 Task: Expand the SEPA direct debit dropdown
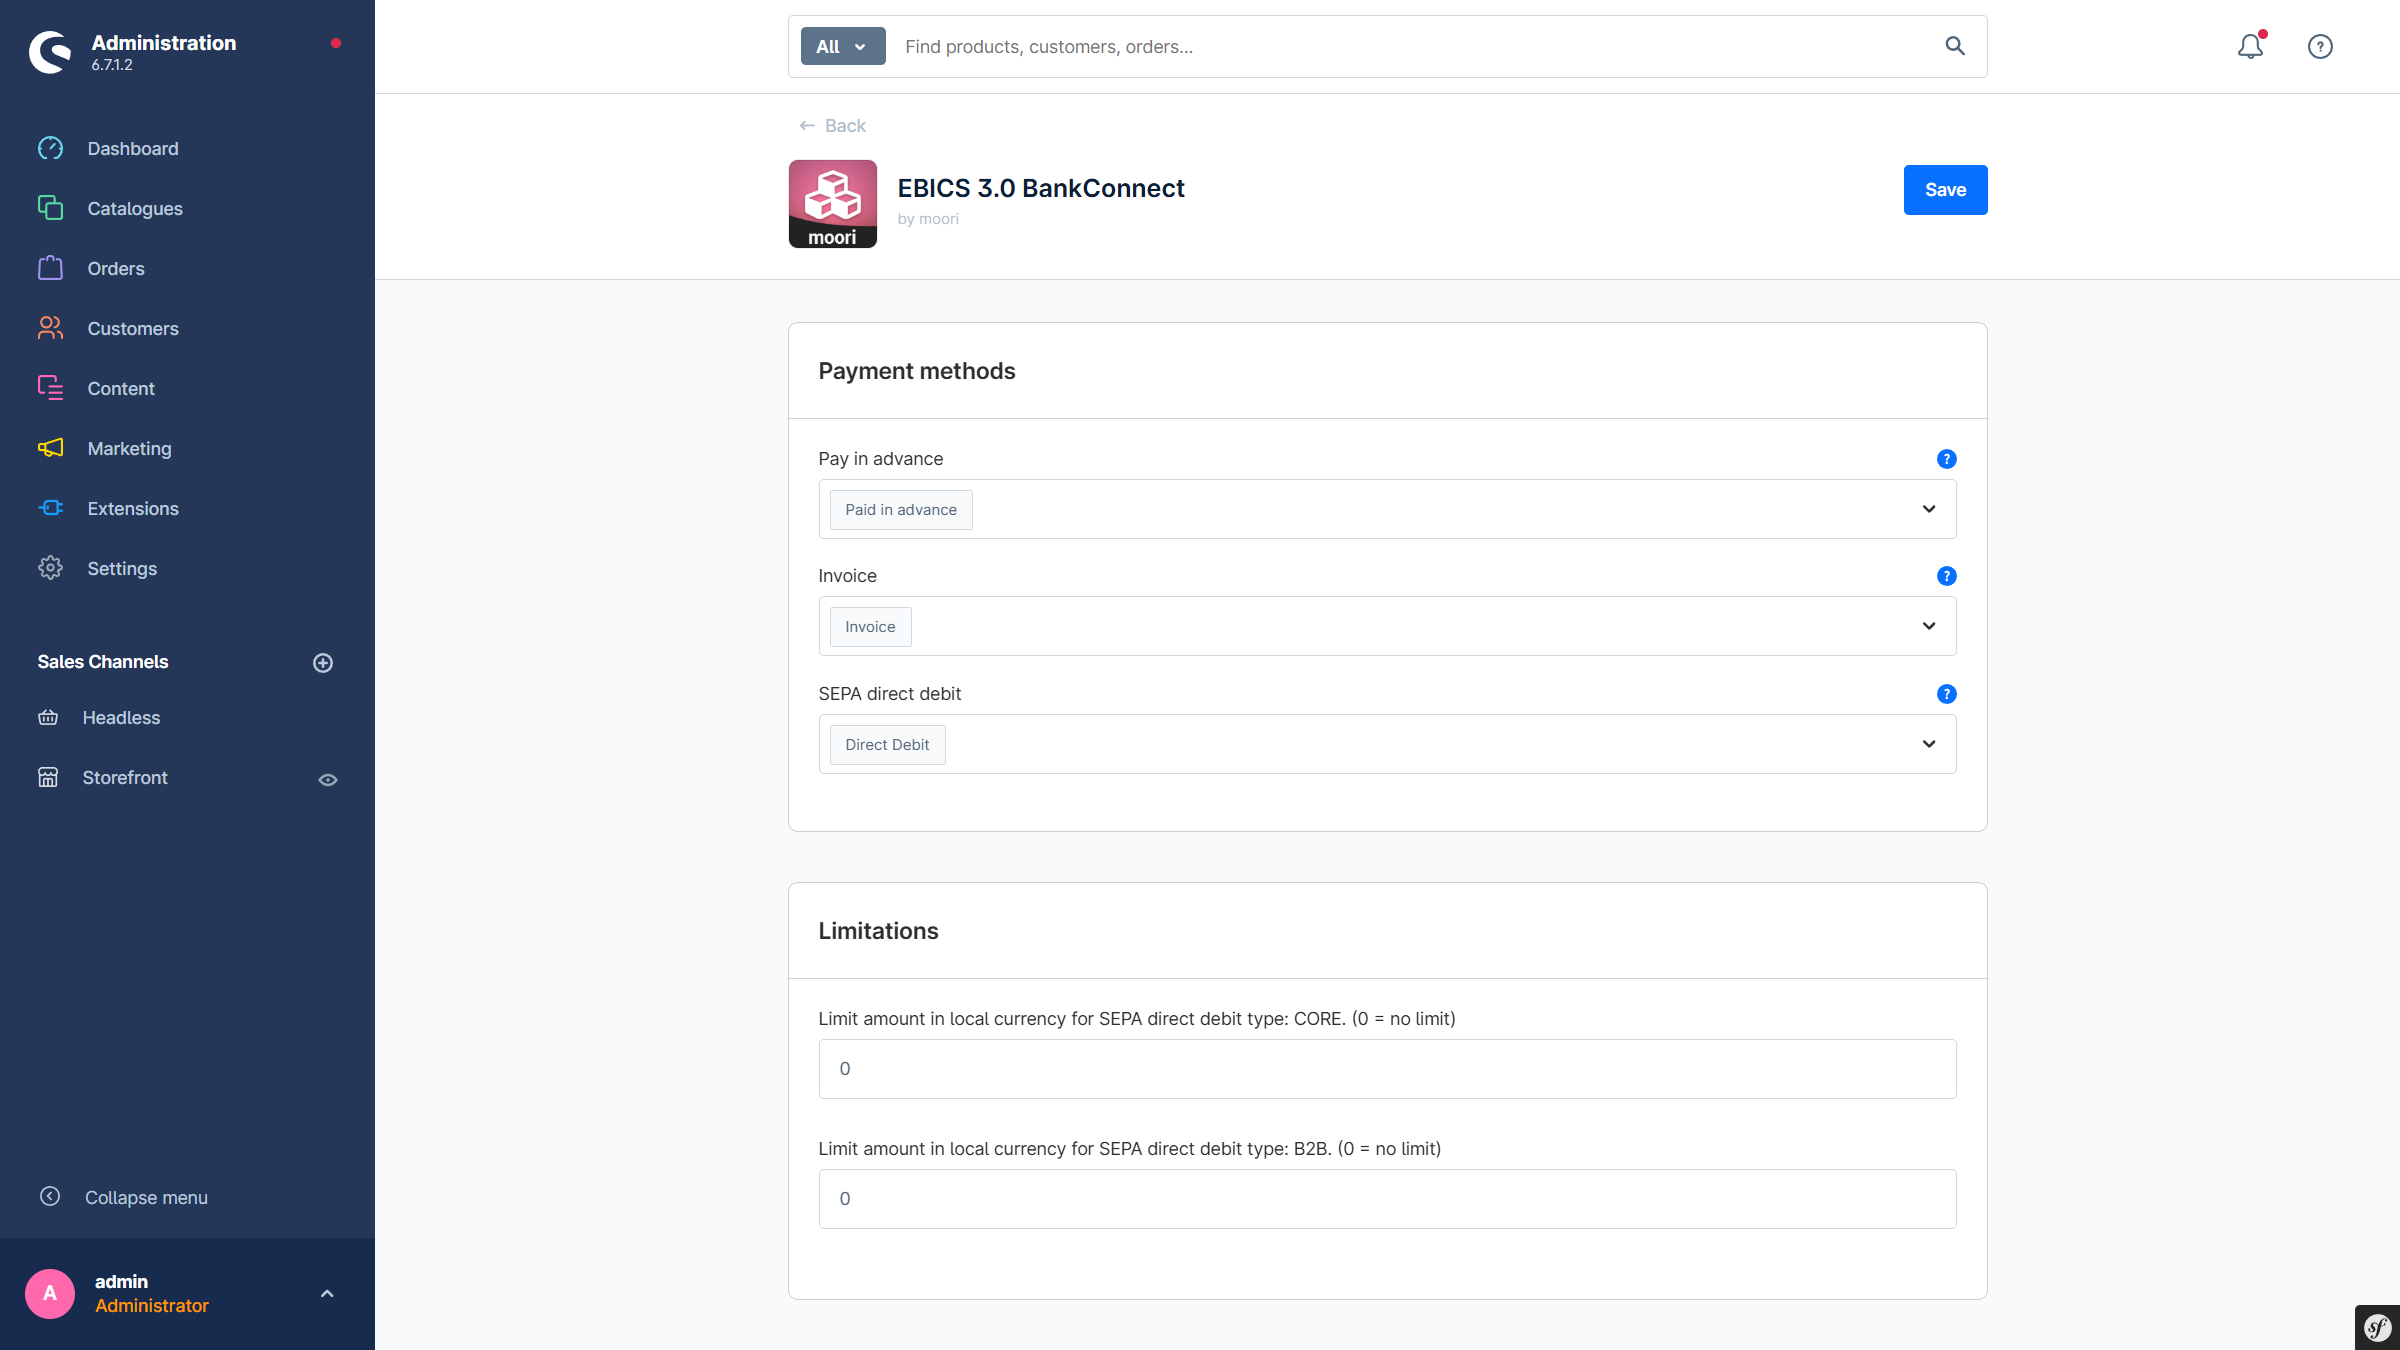pyautogui.click(x=1928, y=744)
